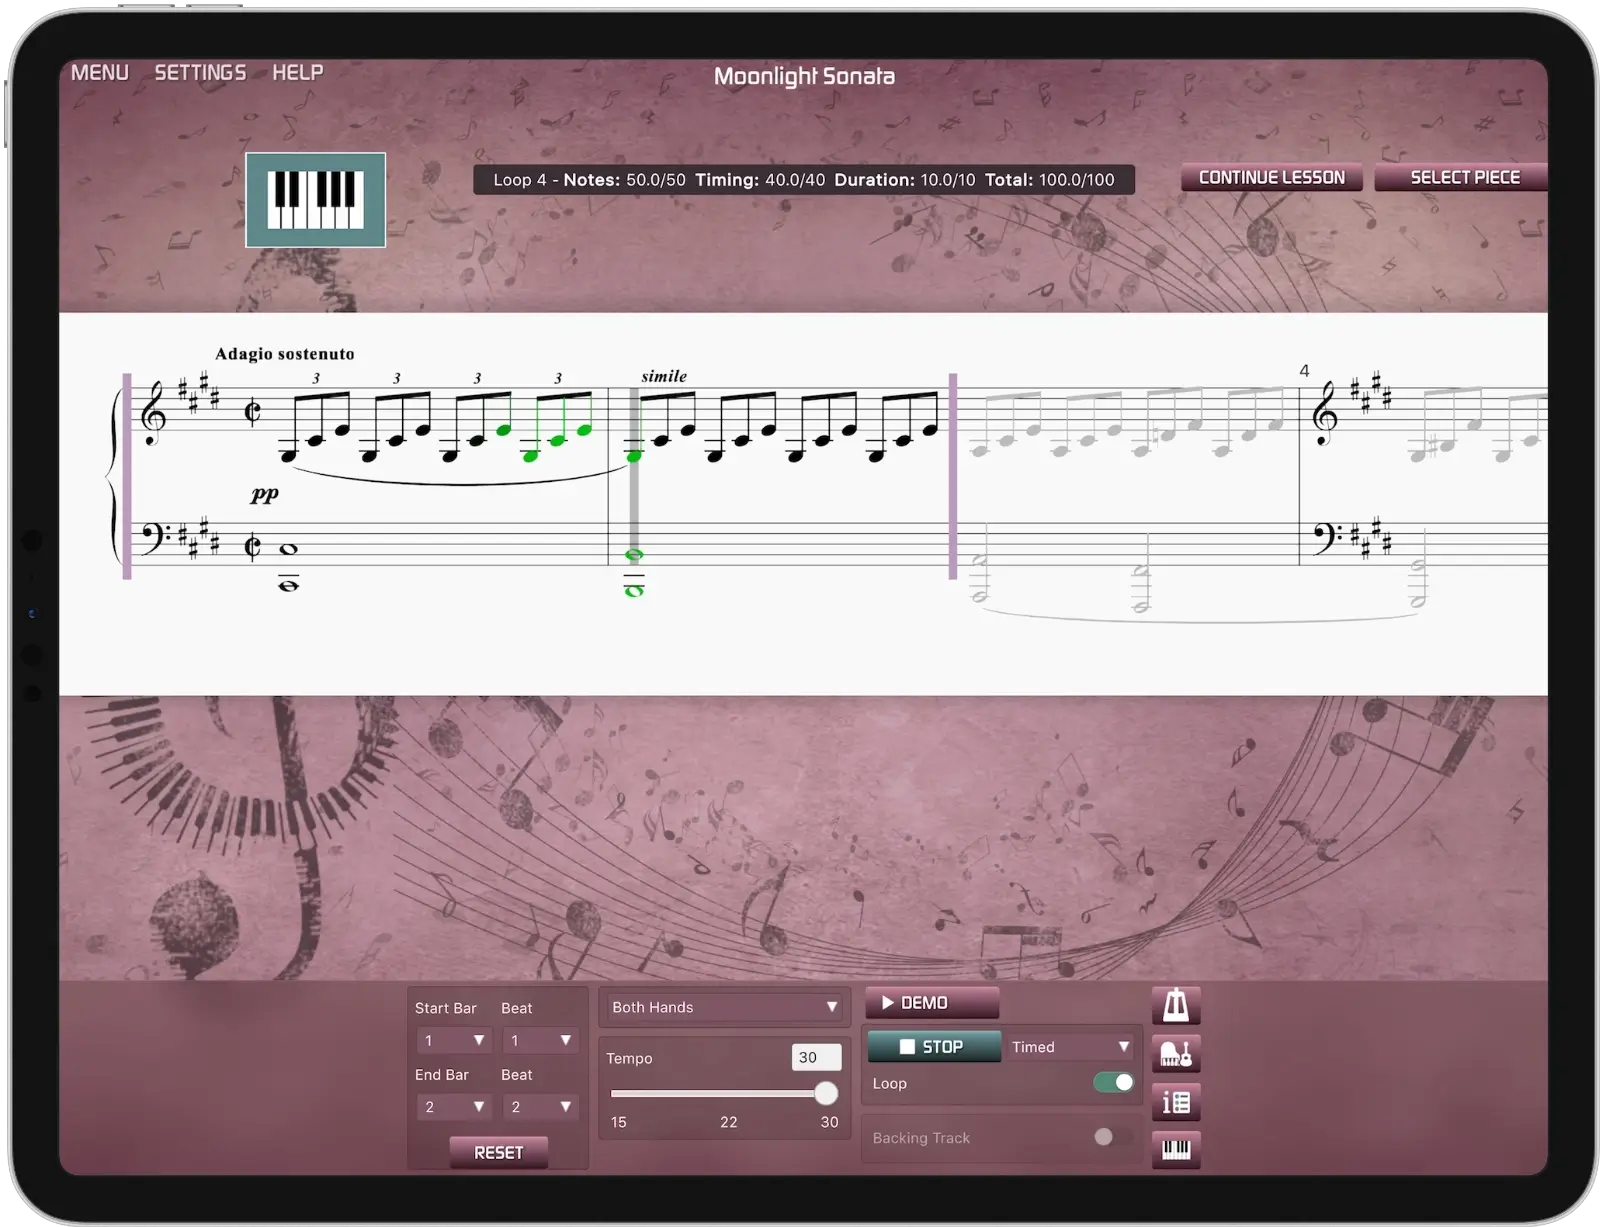Click the Tempo value input showing 30

point(816,1057)
